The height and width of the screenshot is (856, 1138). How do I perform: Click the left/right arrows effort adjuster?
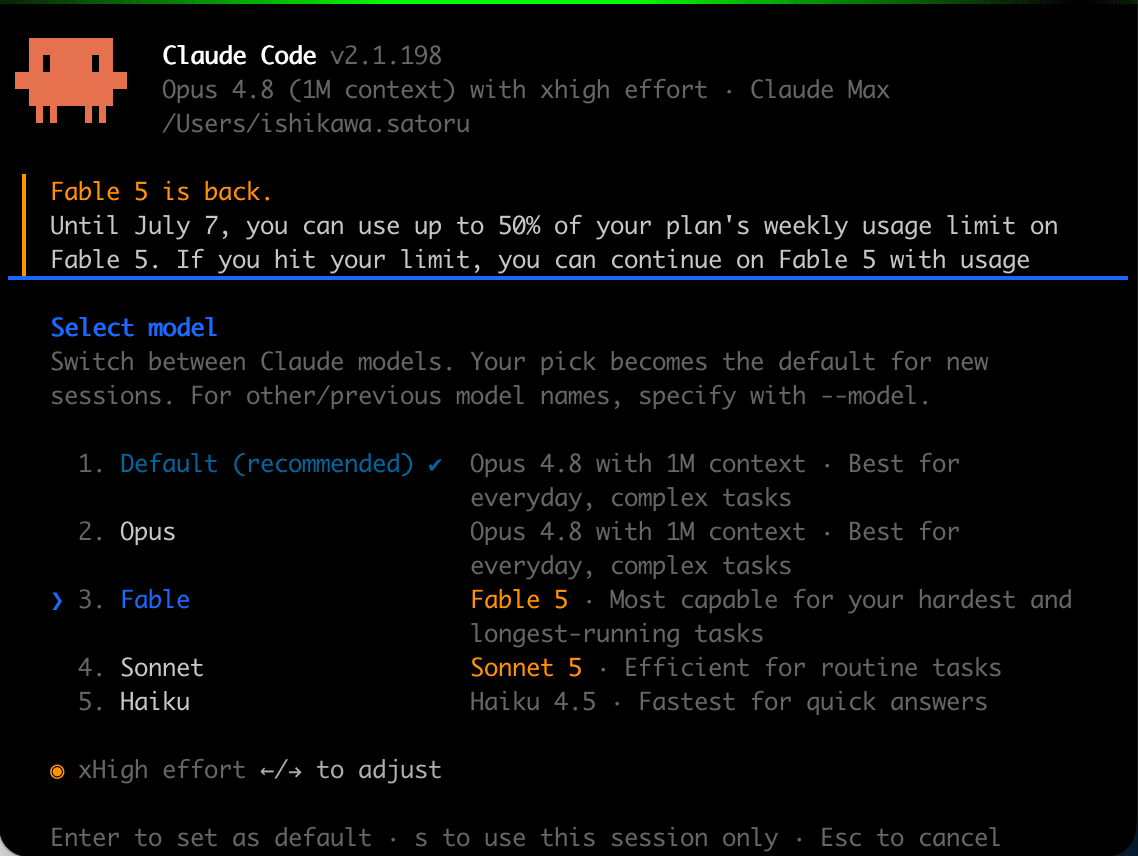pyautogui.click(x=281, y=770)
